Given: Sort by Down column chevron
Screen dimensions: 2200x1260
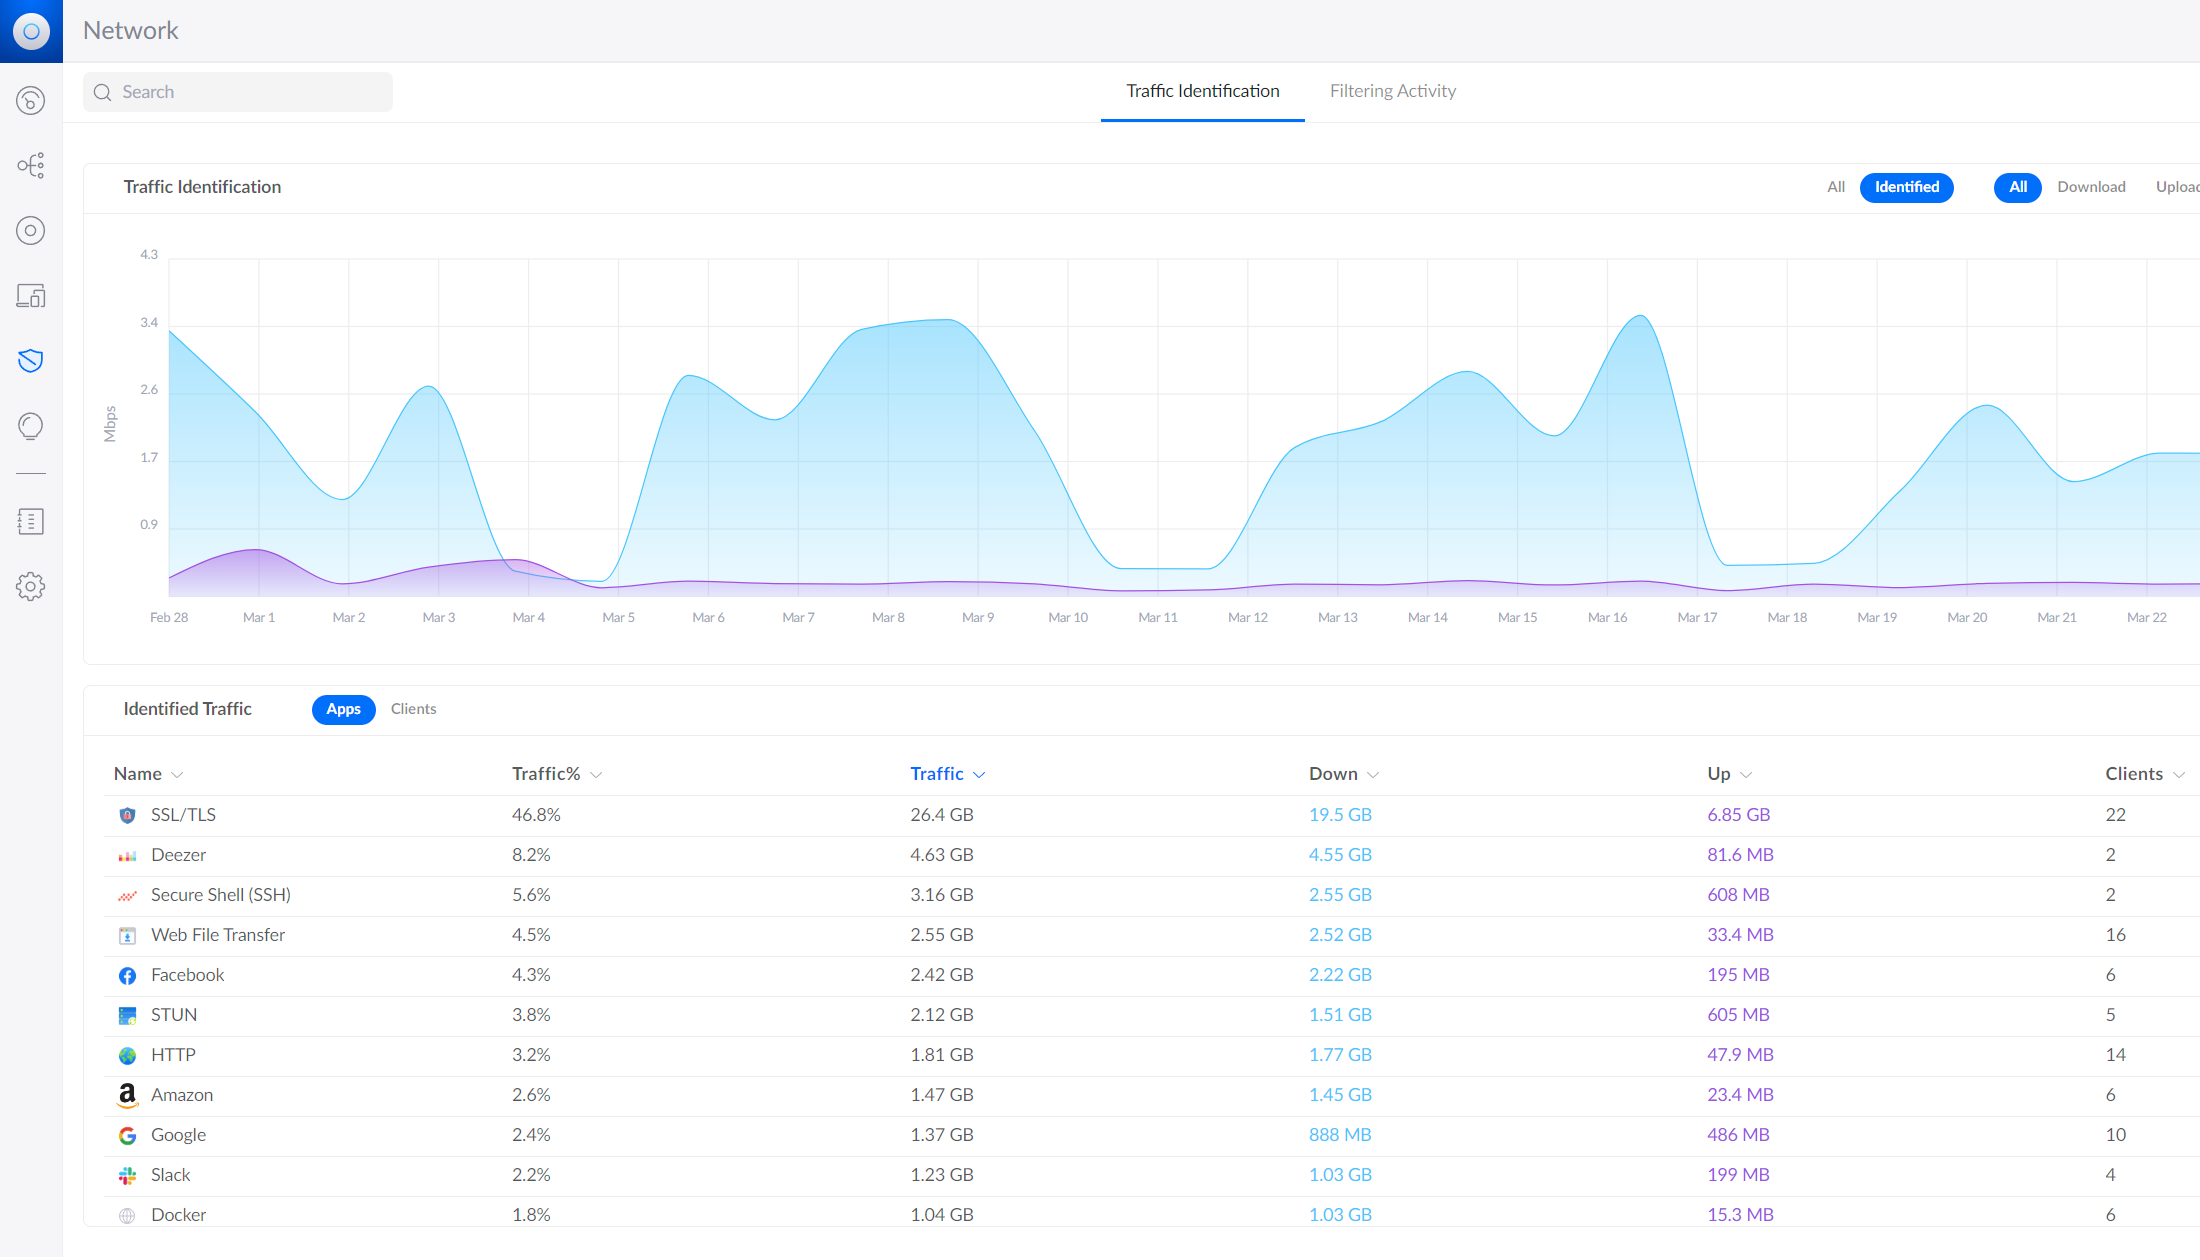Looking at the screenshot, I should coord(1373,775).
